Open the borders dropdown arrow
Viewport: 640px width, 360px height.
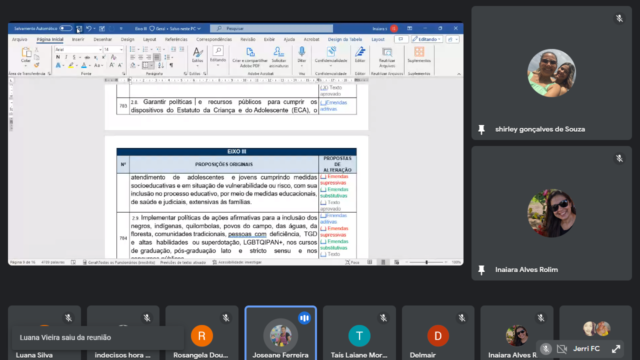pos(152,65)
